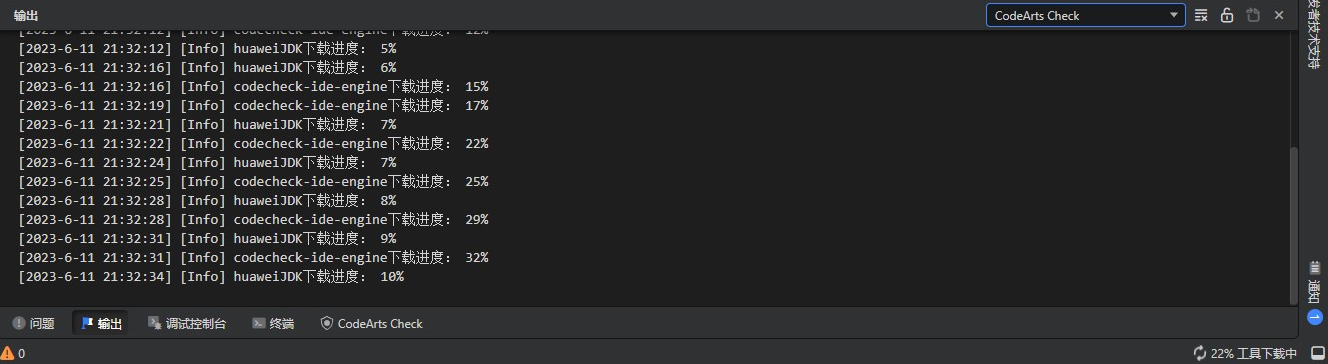
Task: Click the 22% 工具下载中 progress indicator
Action: coord(1245,353)
